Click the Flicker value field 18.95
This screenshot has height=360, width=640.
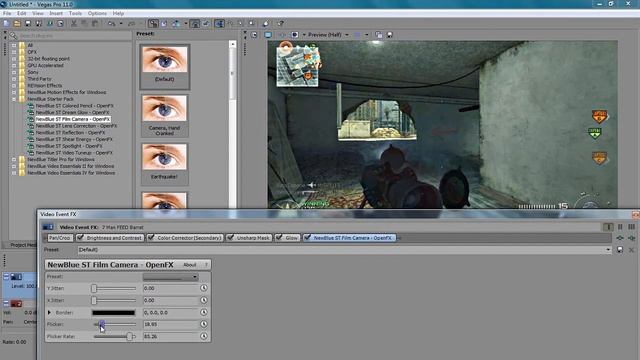pos(171,324)
